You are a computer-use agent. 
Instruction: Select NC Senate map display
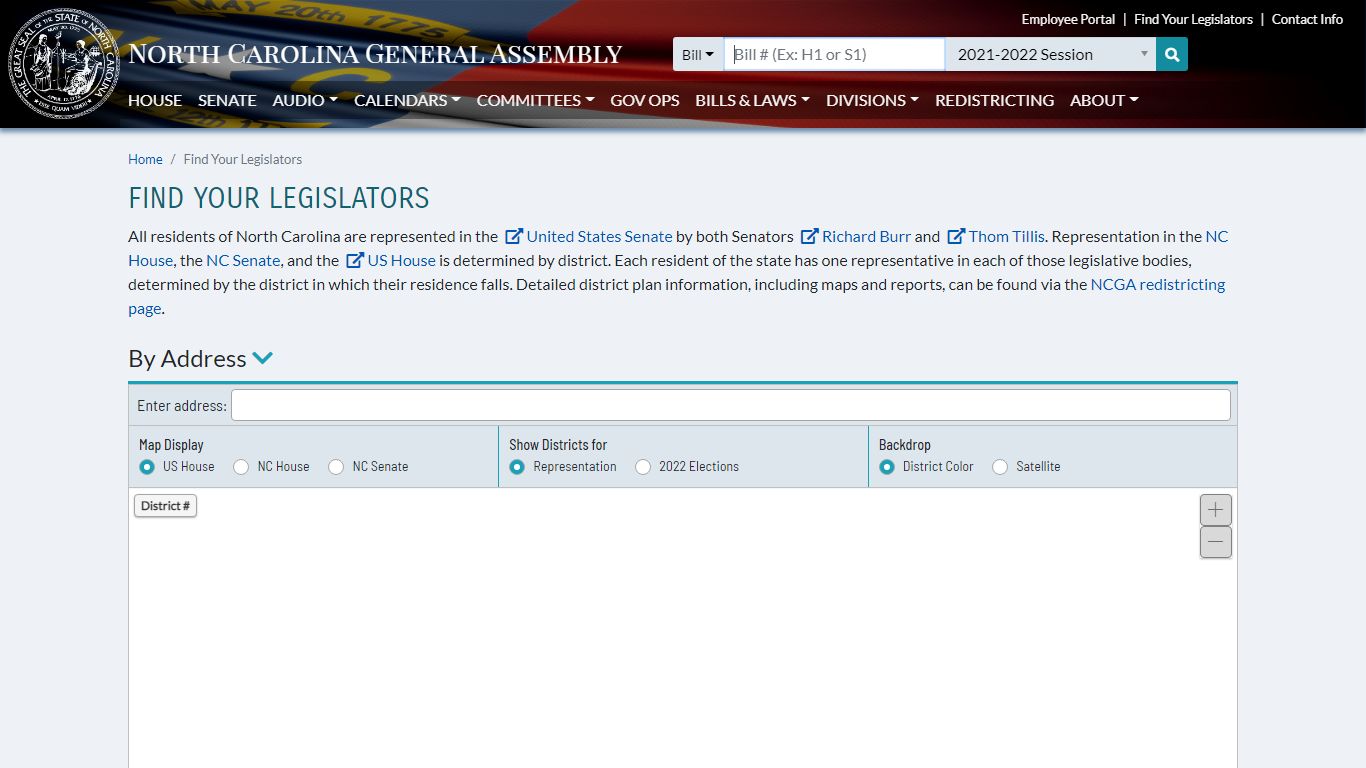[336, 467]
